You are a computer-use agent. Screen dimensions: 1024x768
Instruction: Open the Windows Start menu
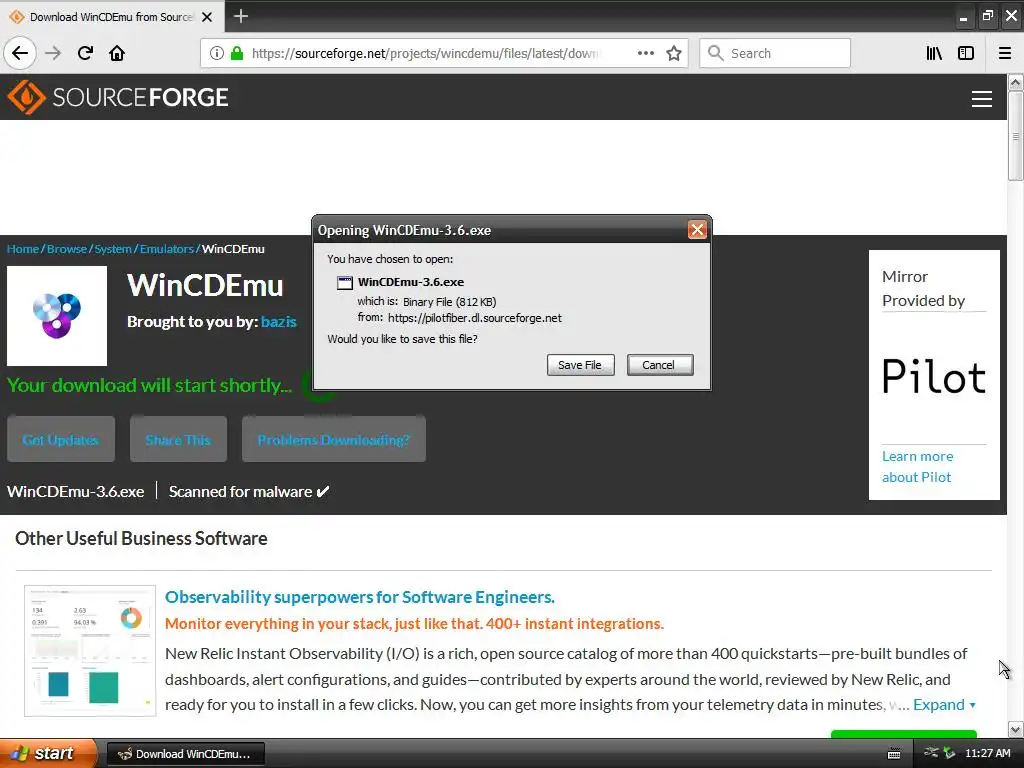pyautogui.click(x=48, y=753)
